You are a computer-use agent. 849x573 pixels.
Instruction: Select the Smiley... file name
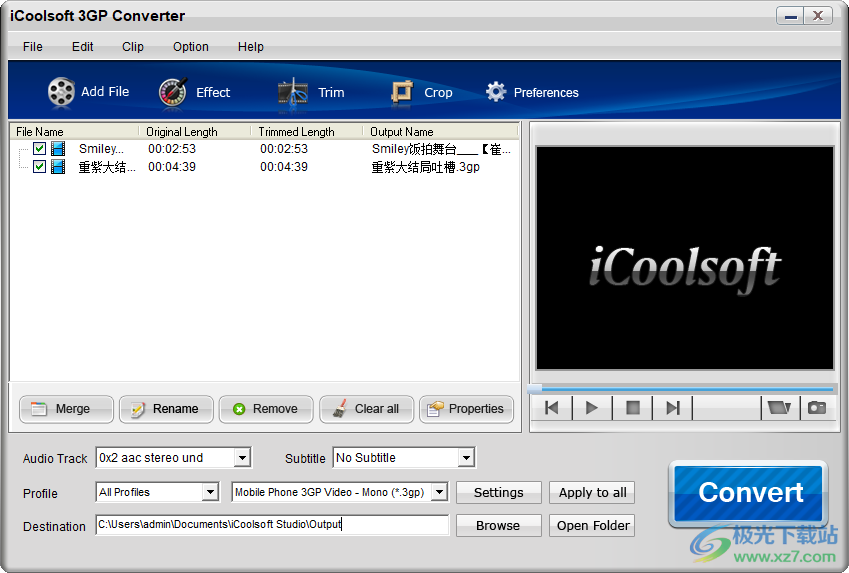click(x=101, y=148)
